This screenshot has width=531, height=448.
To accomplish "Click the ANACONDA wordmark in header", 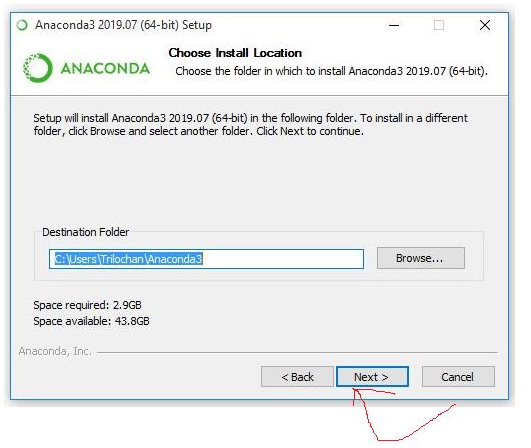I will (x=105, y=68).
